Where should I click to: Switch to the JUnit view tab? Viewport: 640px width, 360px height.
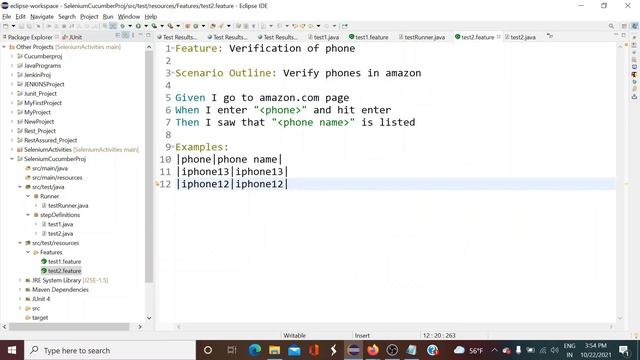coord(72,37)
